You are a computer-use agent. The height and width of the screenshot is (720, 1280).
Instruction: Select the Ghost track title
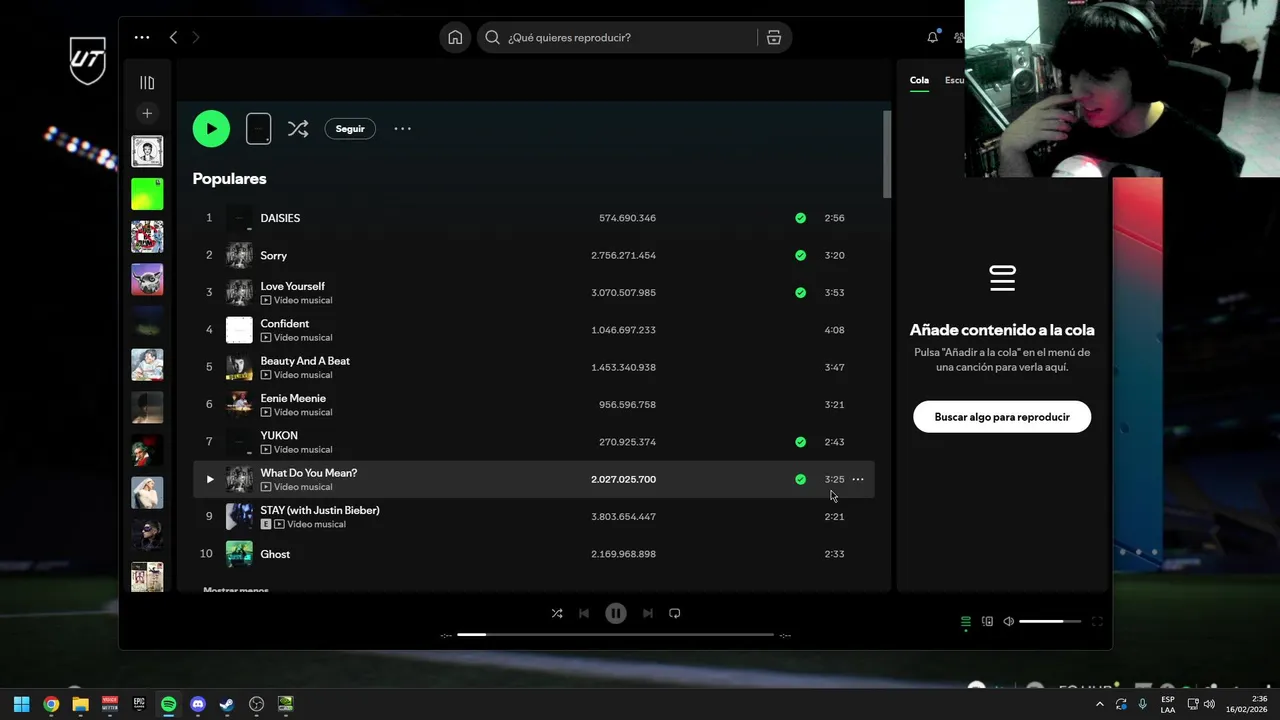[275, 554]
